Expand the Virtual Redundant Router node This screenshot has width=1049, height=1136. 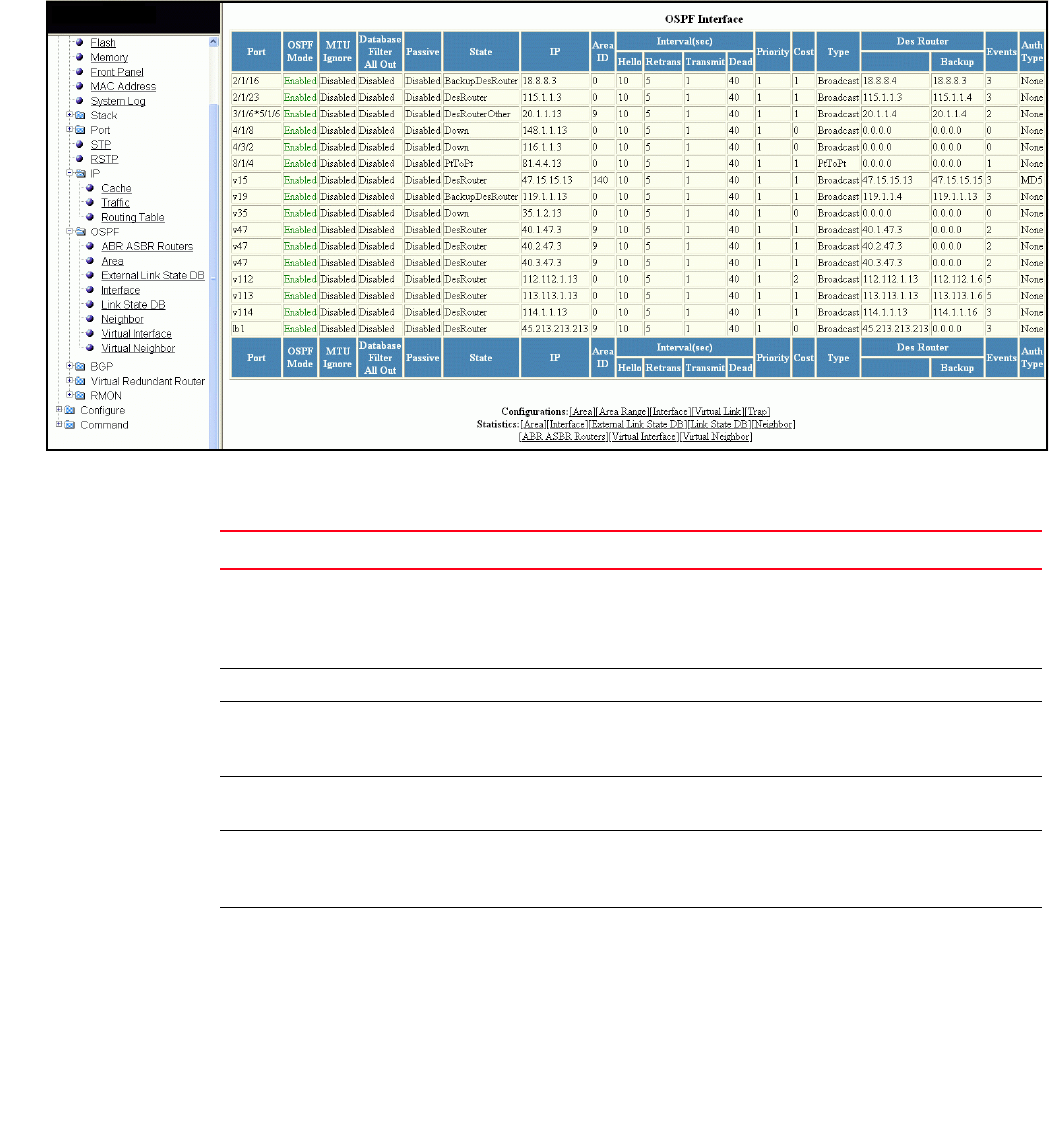coord(70,380)
